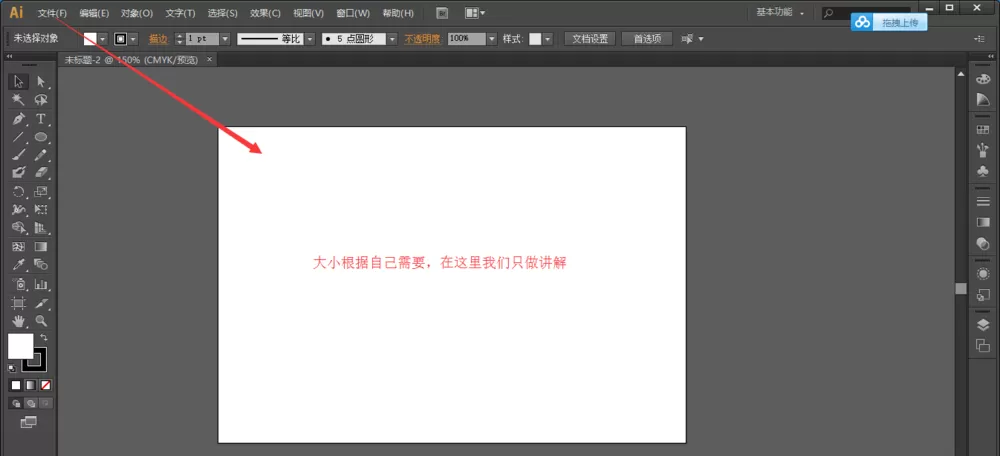This screenshot has height=456, width=1000.
Task: Open the Layers panel icon
Action: tap(983, 325)
